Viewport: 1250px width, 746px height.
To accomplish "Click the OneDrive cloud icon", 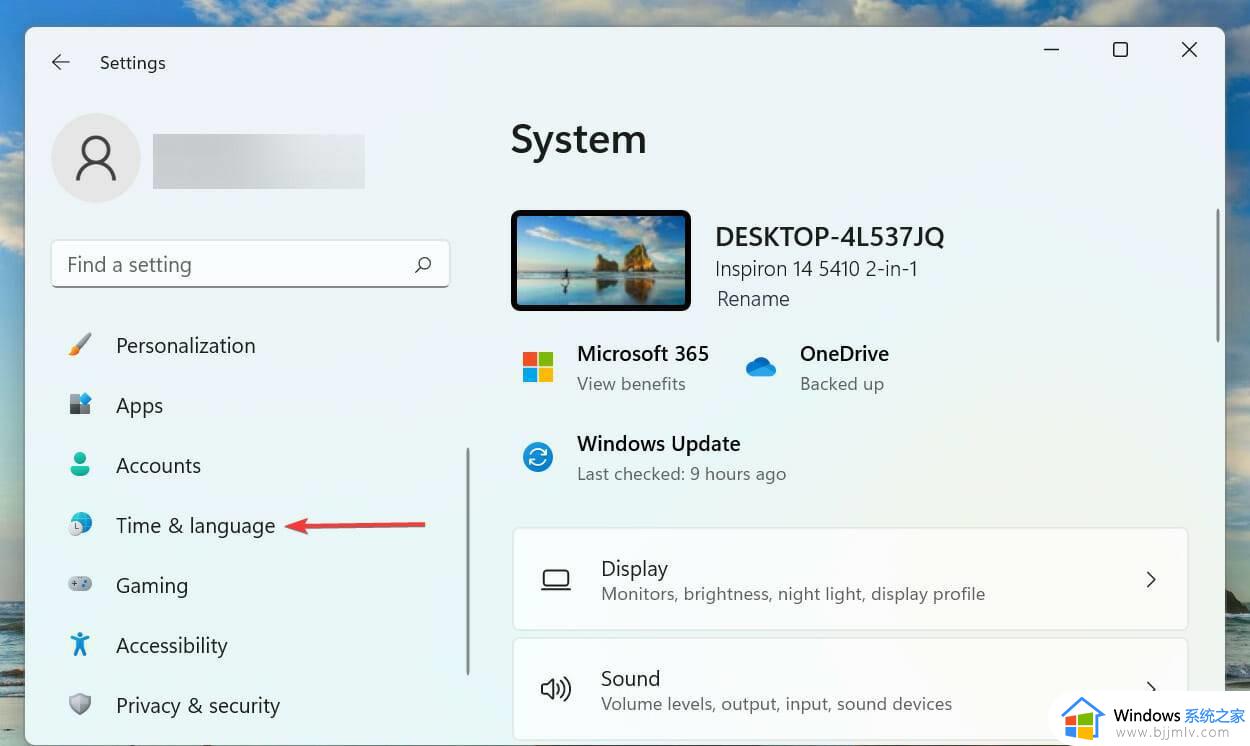I will [761, 367].
